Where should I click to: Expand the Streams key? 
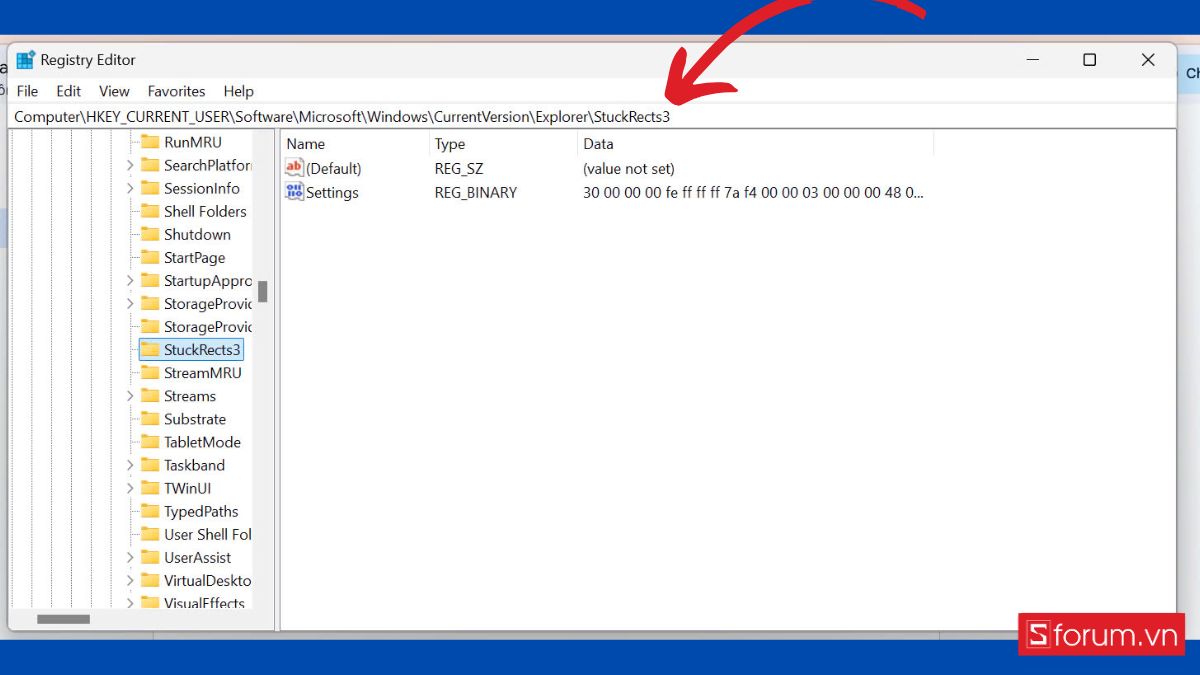[x=130, y=396]
